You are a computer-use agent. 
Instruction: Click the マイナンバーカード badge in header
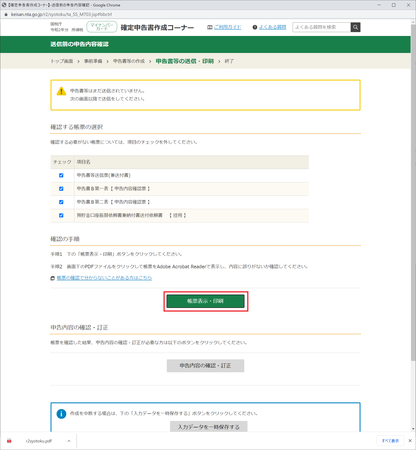102,27
